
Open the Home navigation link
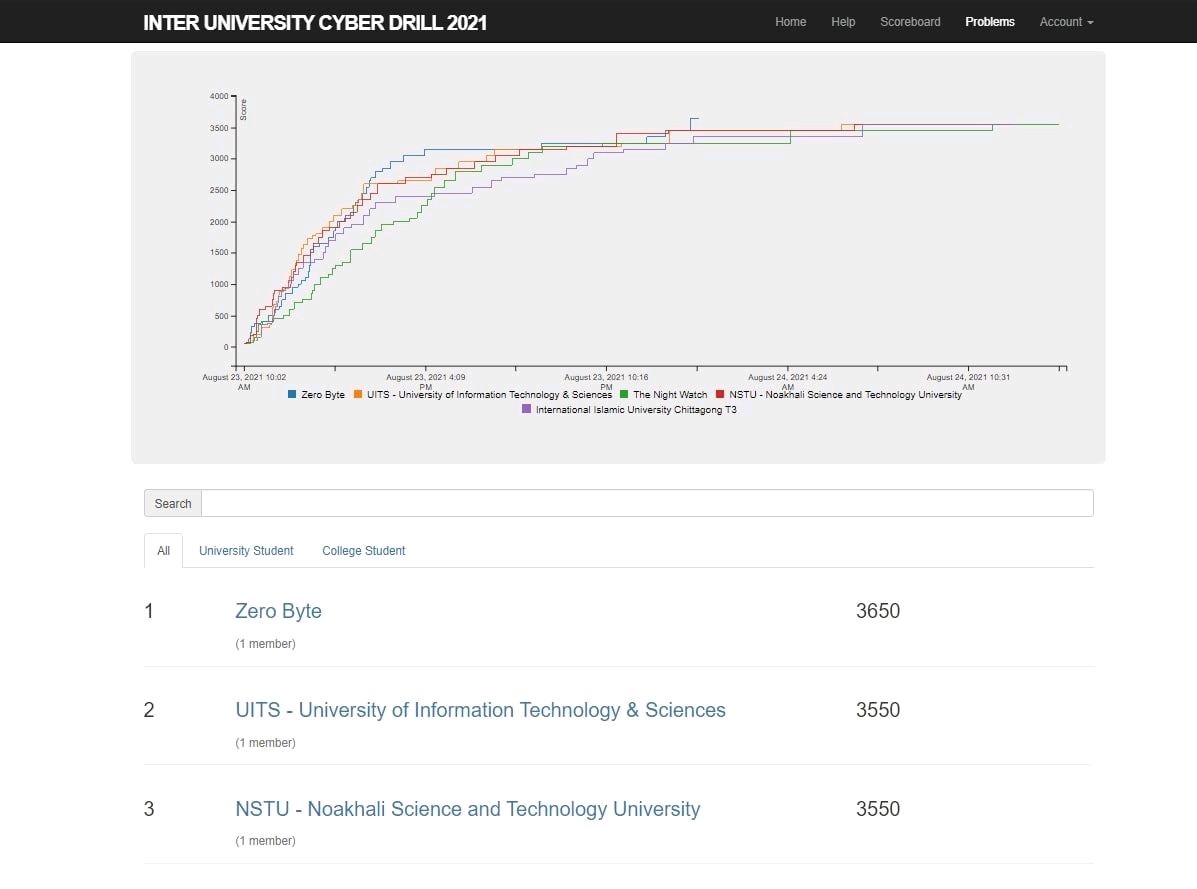(x=790, y=21)
